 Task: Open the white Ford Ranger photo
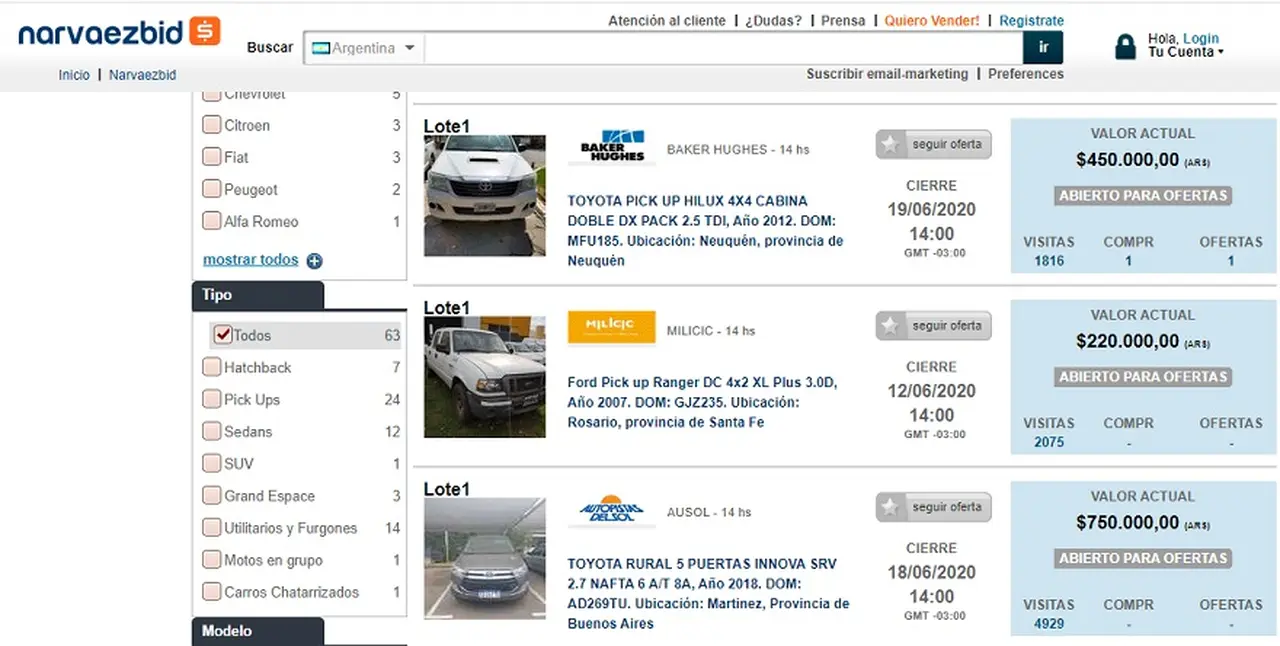pyautogui.click(x=485, y=377)
